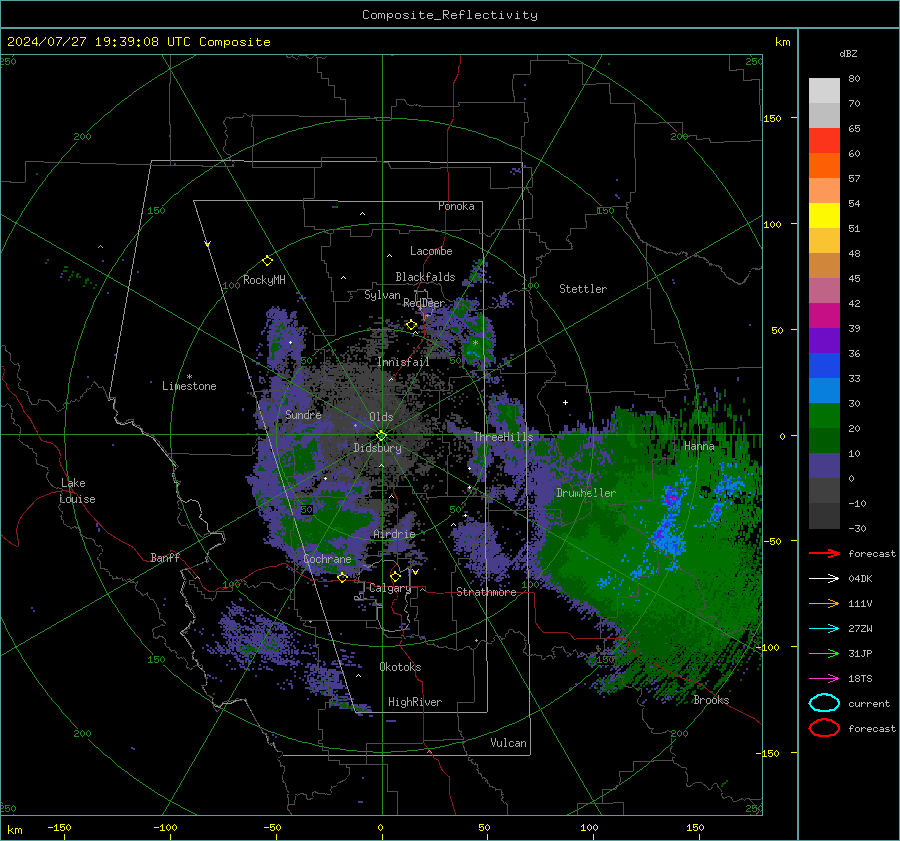900x841 pixels.
Task: Click the cyan current ellipse icon
Action: pos(824,703)
